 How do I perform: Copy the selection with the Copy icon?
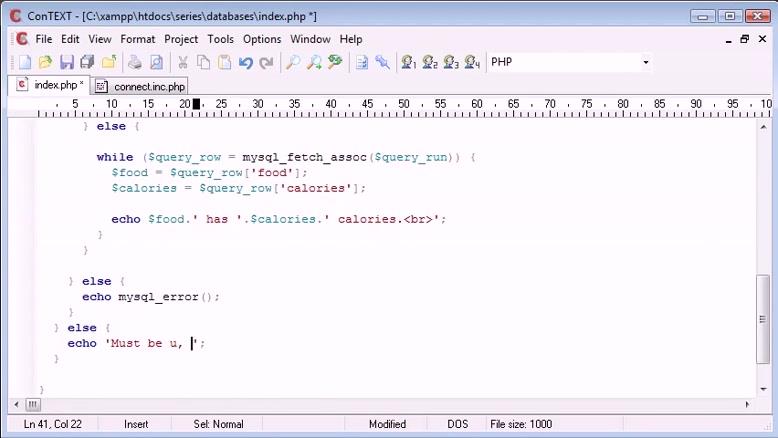click(x=203, y=62)
